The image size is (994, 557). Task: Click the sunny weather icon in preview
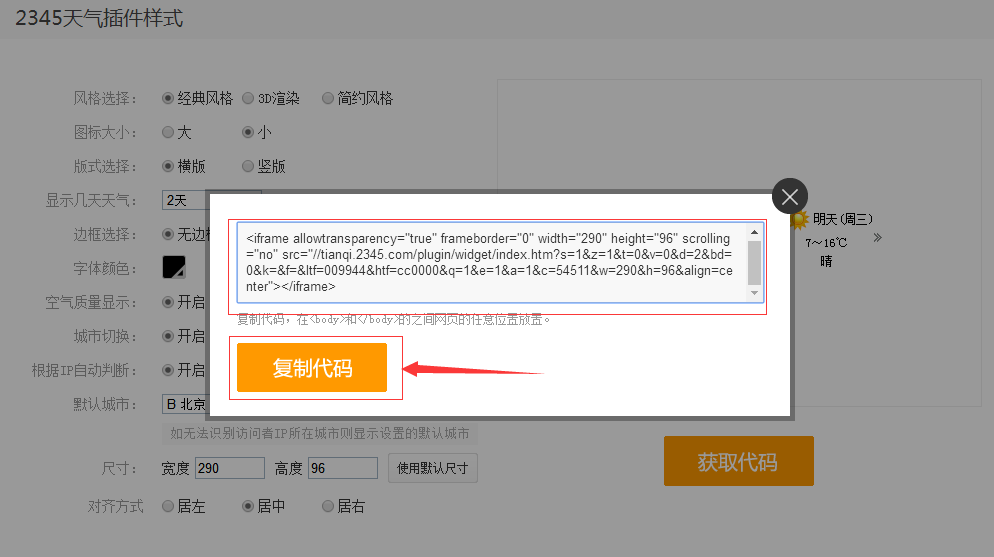[x=799, y=220]
